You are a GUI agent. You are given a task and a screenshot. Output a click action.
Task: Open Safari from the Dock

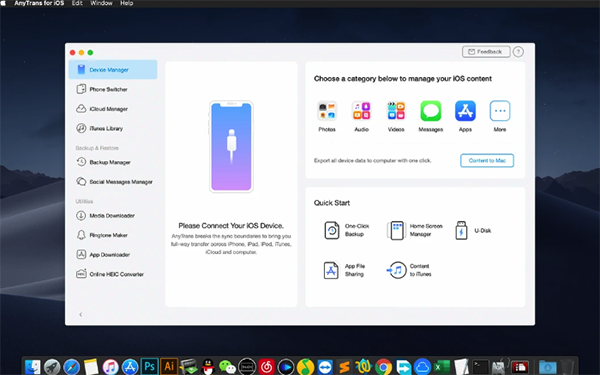[72, 367]
